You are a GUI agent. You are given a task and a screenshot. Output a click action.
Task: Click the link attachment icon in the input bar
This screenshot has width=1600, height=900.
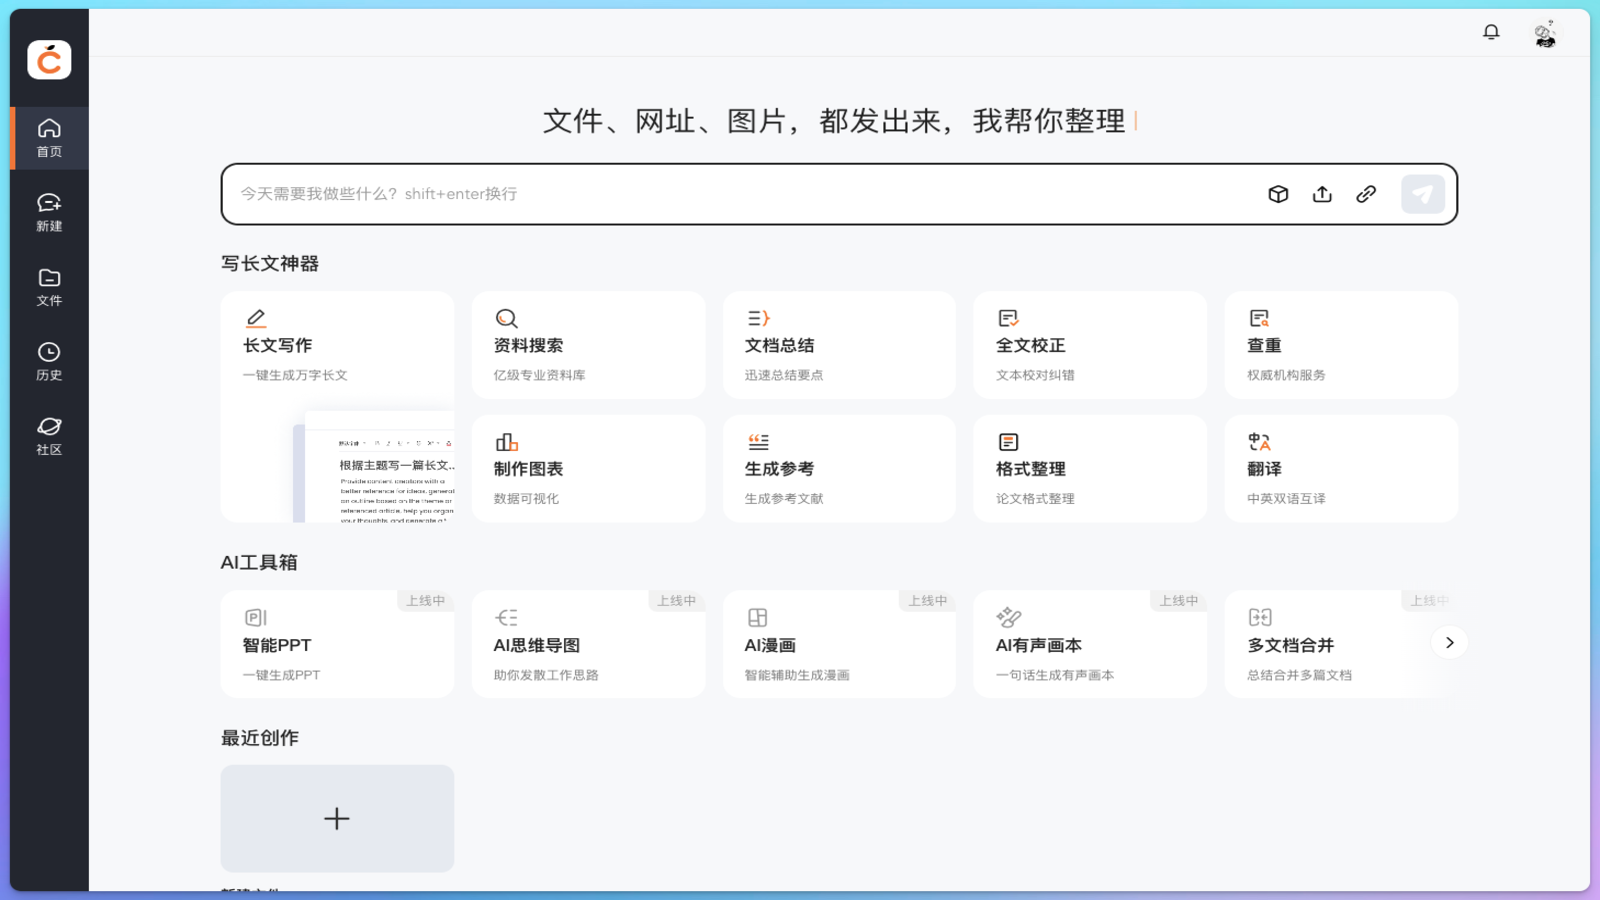[x=1366, y=193]
